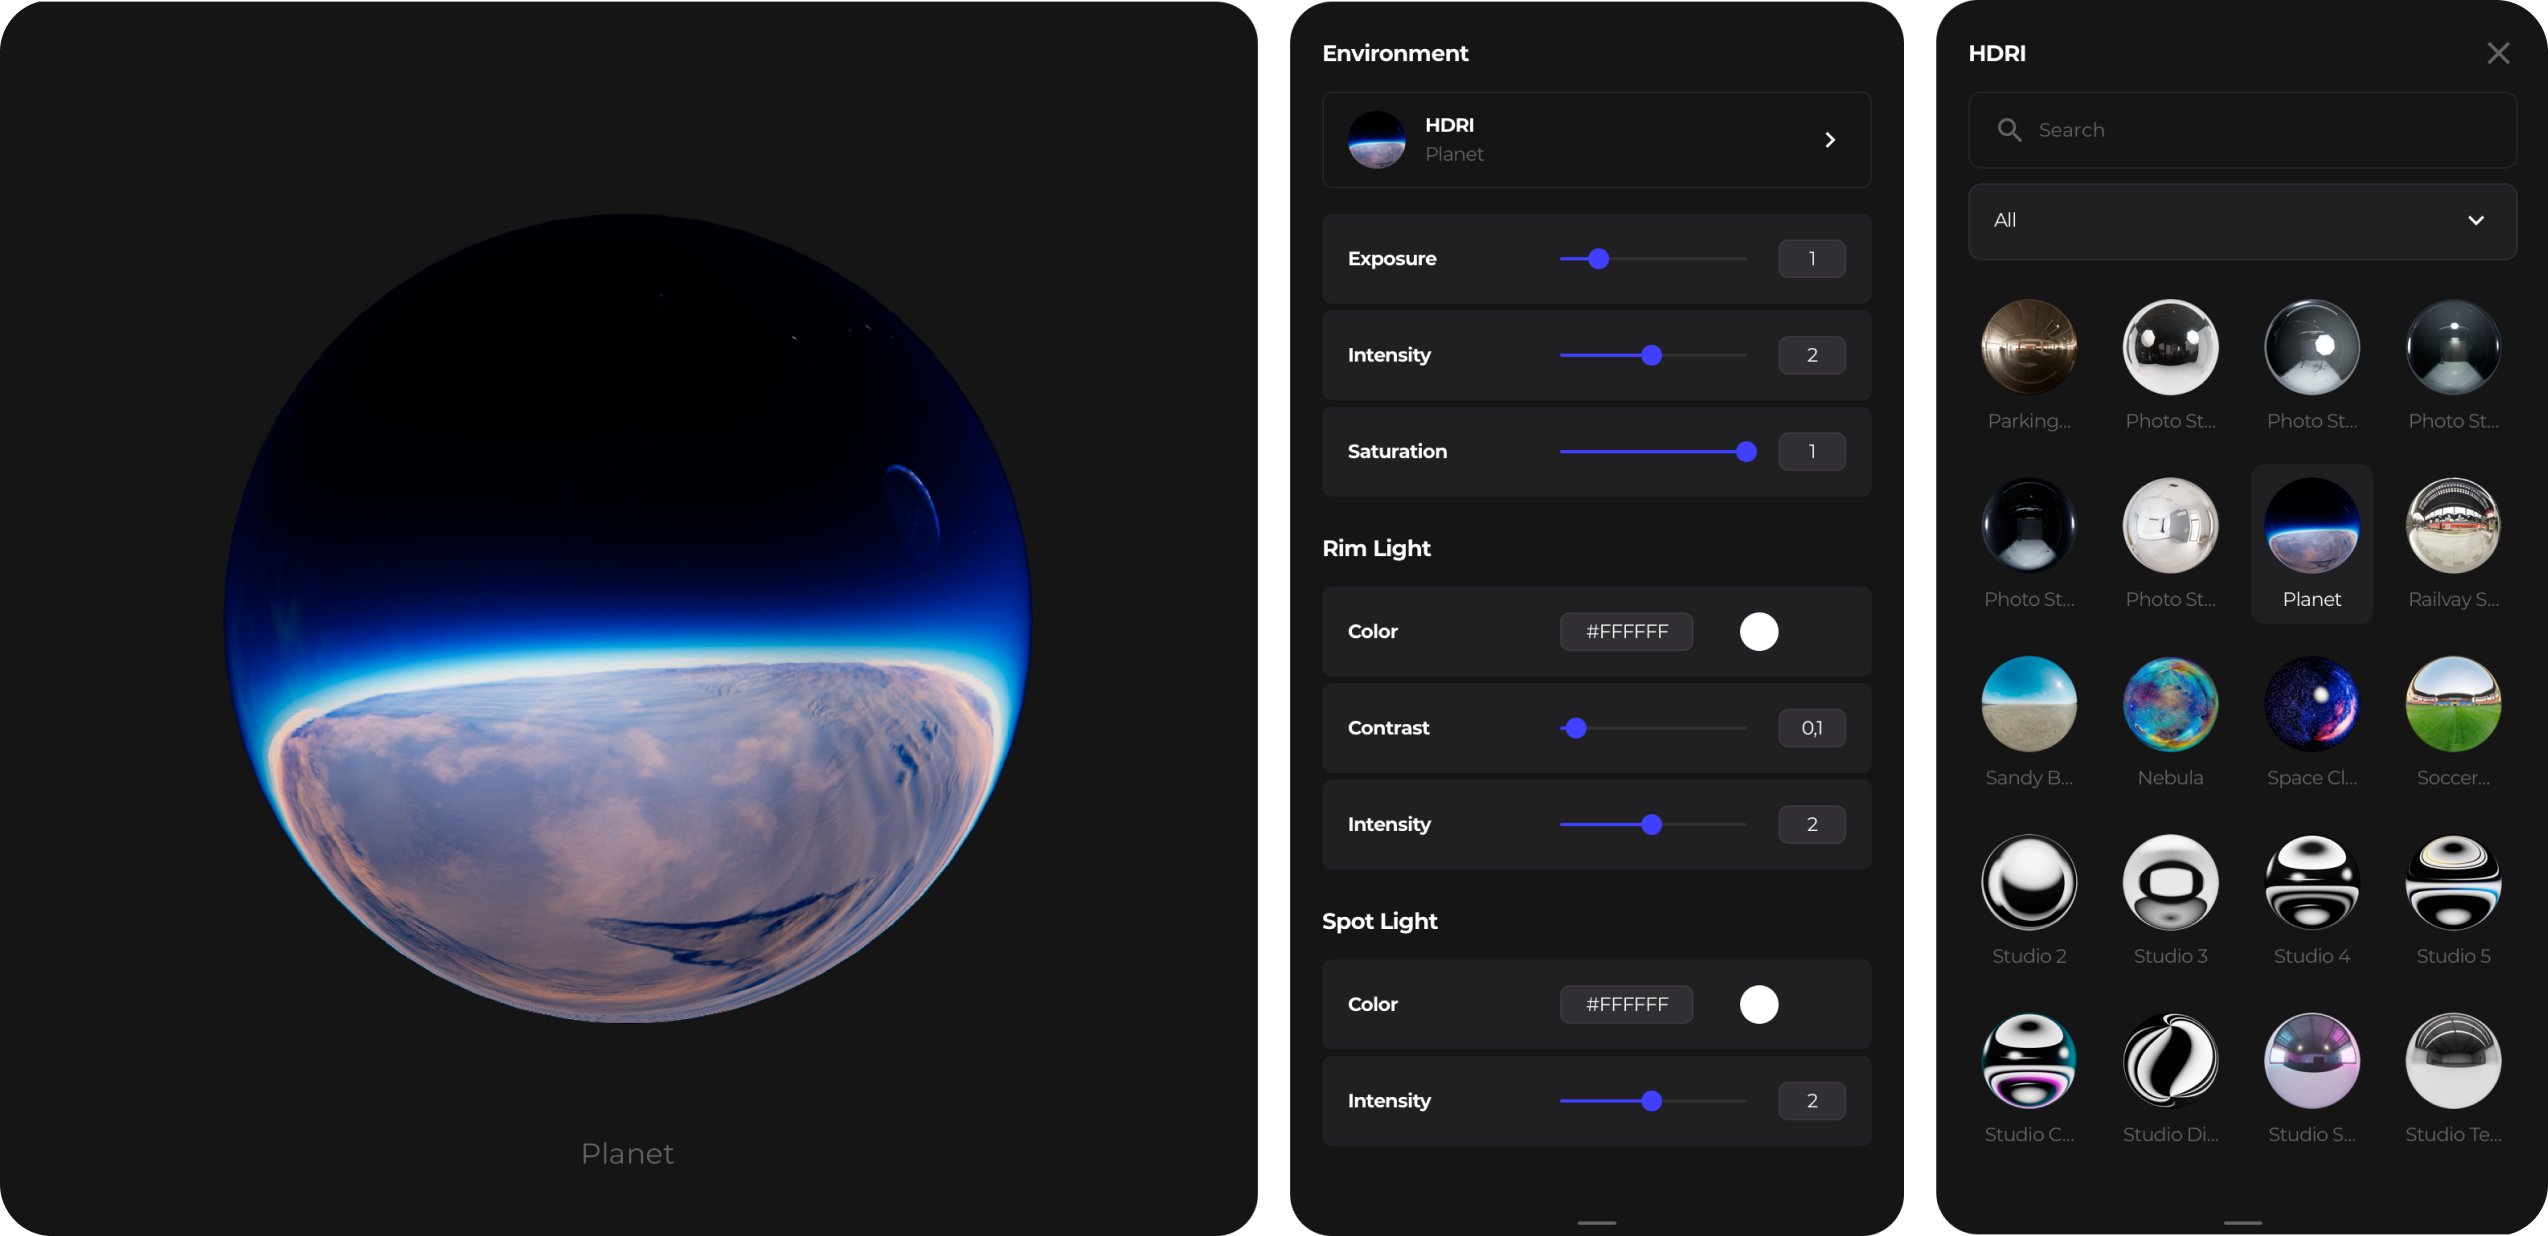The image size is (2548, 1236).
Task: Select the Studio 5 HDRI preset
Action: 2453,882
